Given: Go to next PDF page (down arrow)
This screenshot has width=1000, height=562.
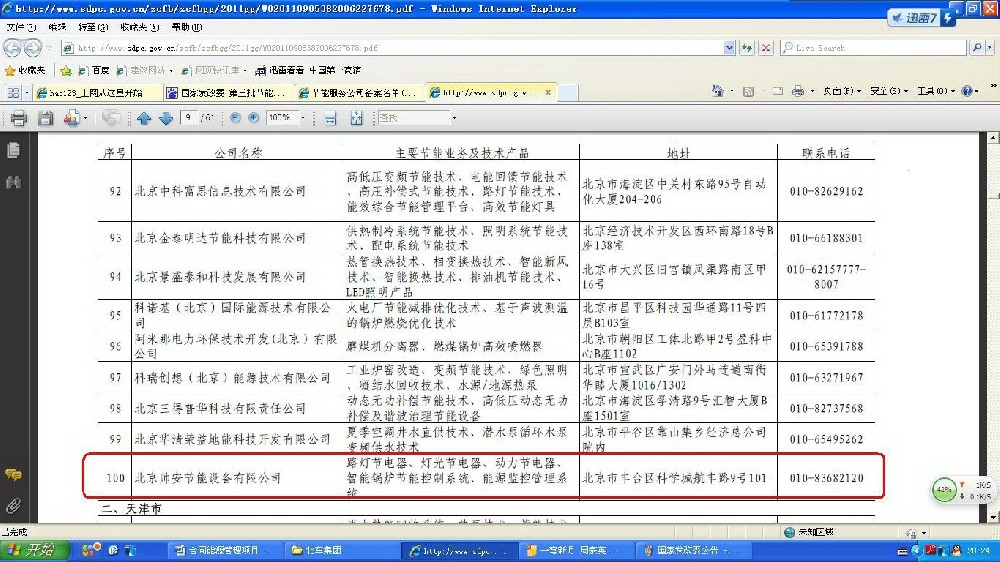Looking at the screenshot, I should 165,118.
